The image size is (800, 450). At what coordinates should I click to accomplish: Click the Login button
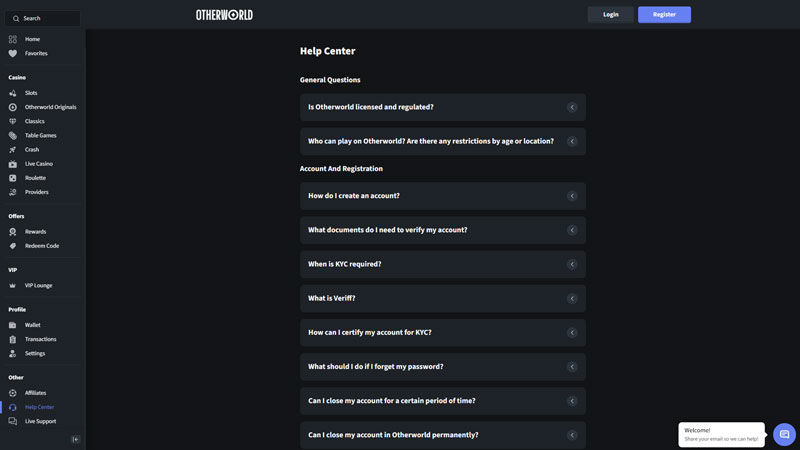(610, 15)
